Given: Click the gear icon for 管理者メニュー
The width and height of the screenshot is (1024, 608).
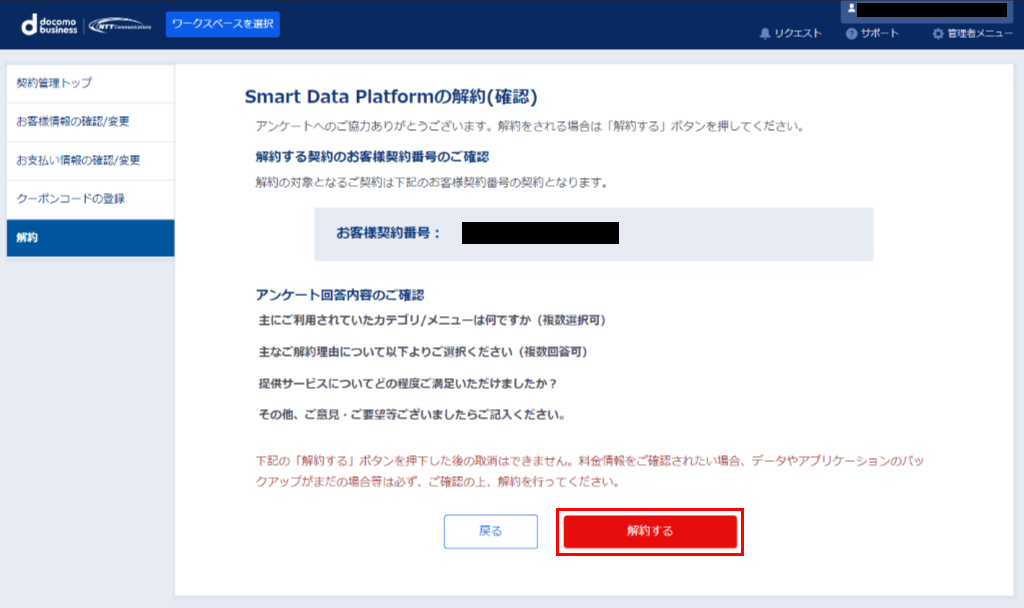Looking at the screenshot, I should (938, 34).
